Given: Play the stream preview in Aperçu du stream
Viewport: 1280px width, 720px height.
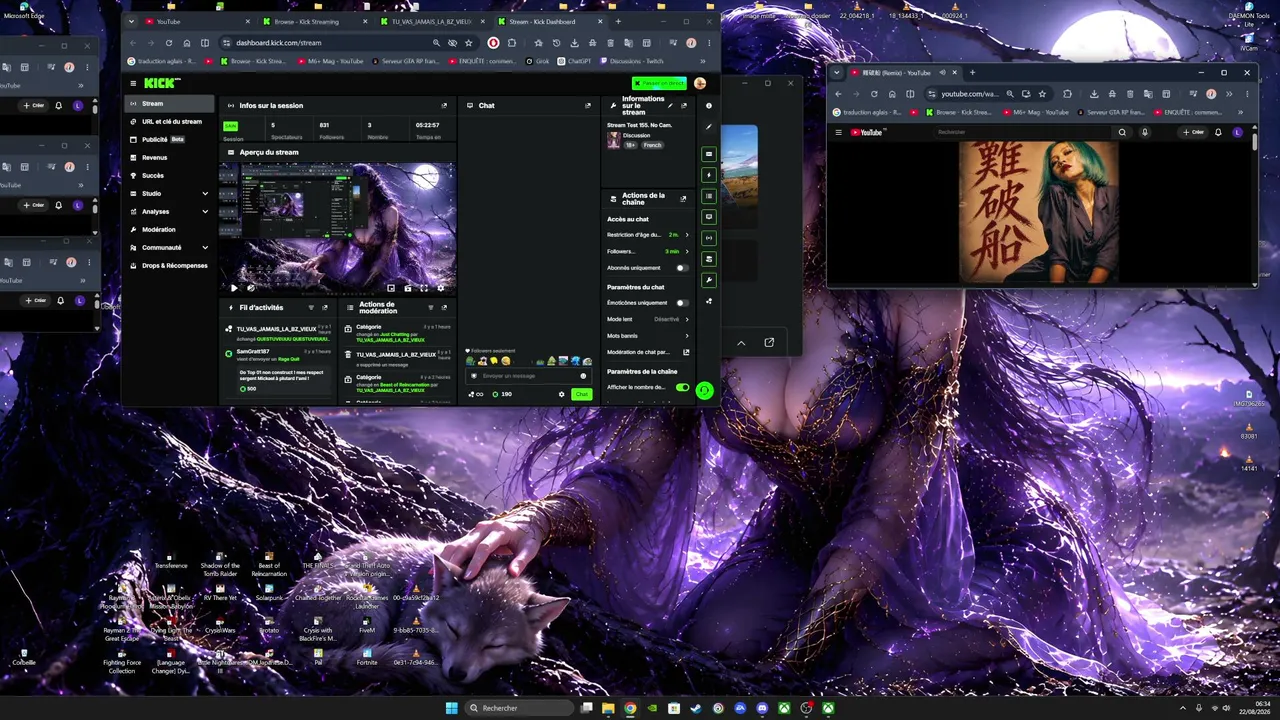Looking at the screenshot, I should [x=234, y=288].
